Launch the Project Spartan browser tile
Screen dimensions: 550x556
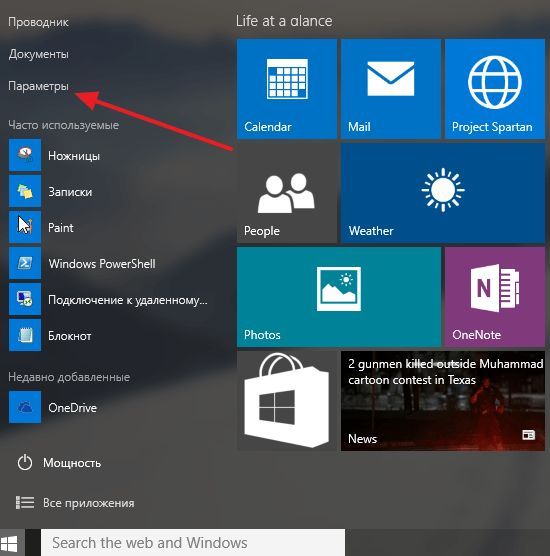[x=495, y=88]
